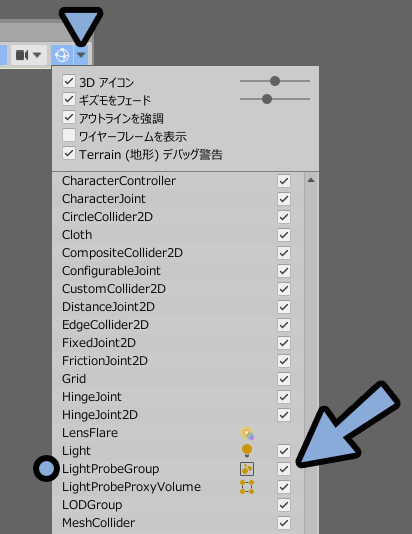Click the Light bulb gizmo icon
412x534 pixels.
tap(247, 451)
